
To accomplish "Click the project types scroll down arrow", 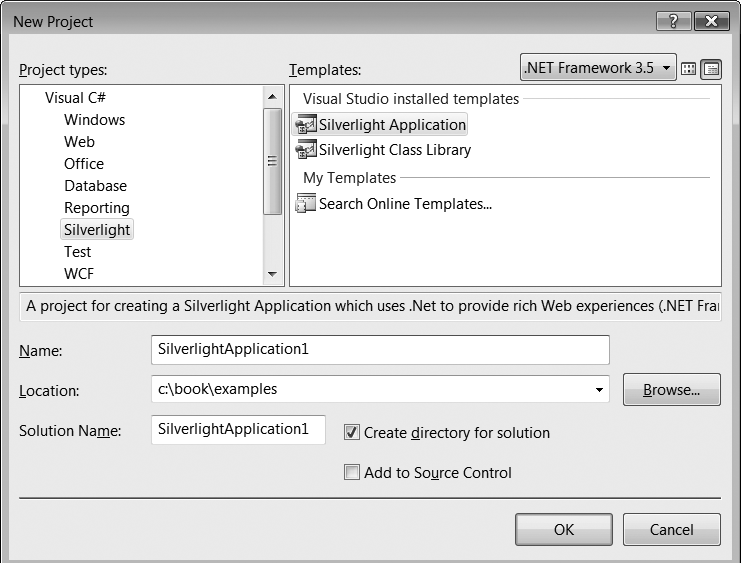I will tap(272, 274).
